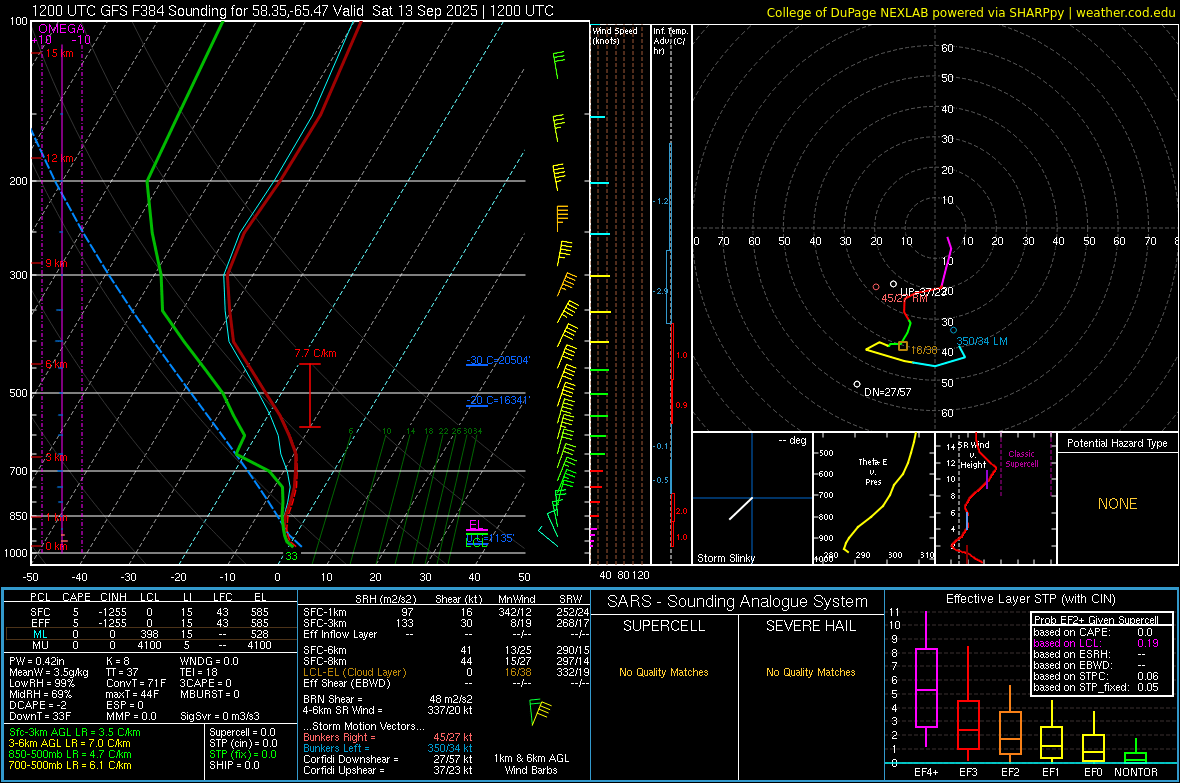Viewport: 1180px width, 783px height.
Task: Click the SFC parcel row label
Action: [40, 612]
